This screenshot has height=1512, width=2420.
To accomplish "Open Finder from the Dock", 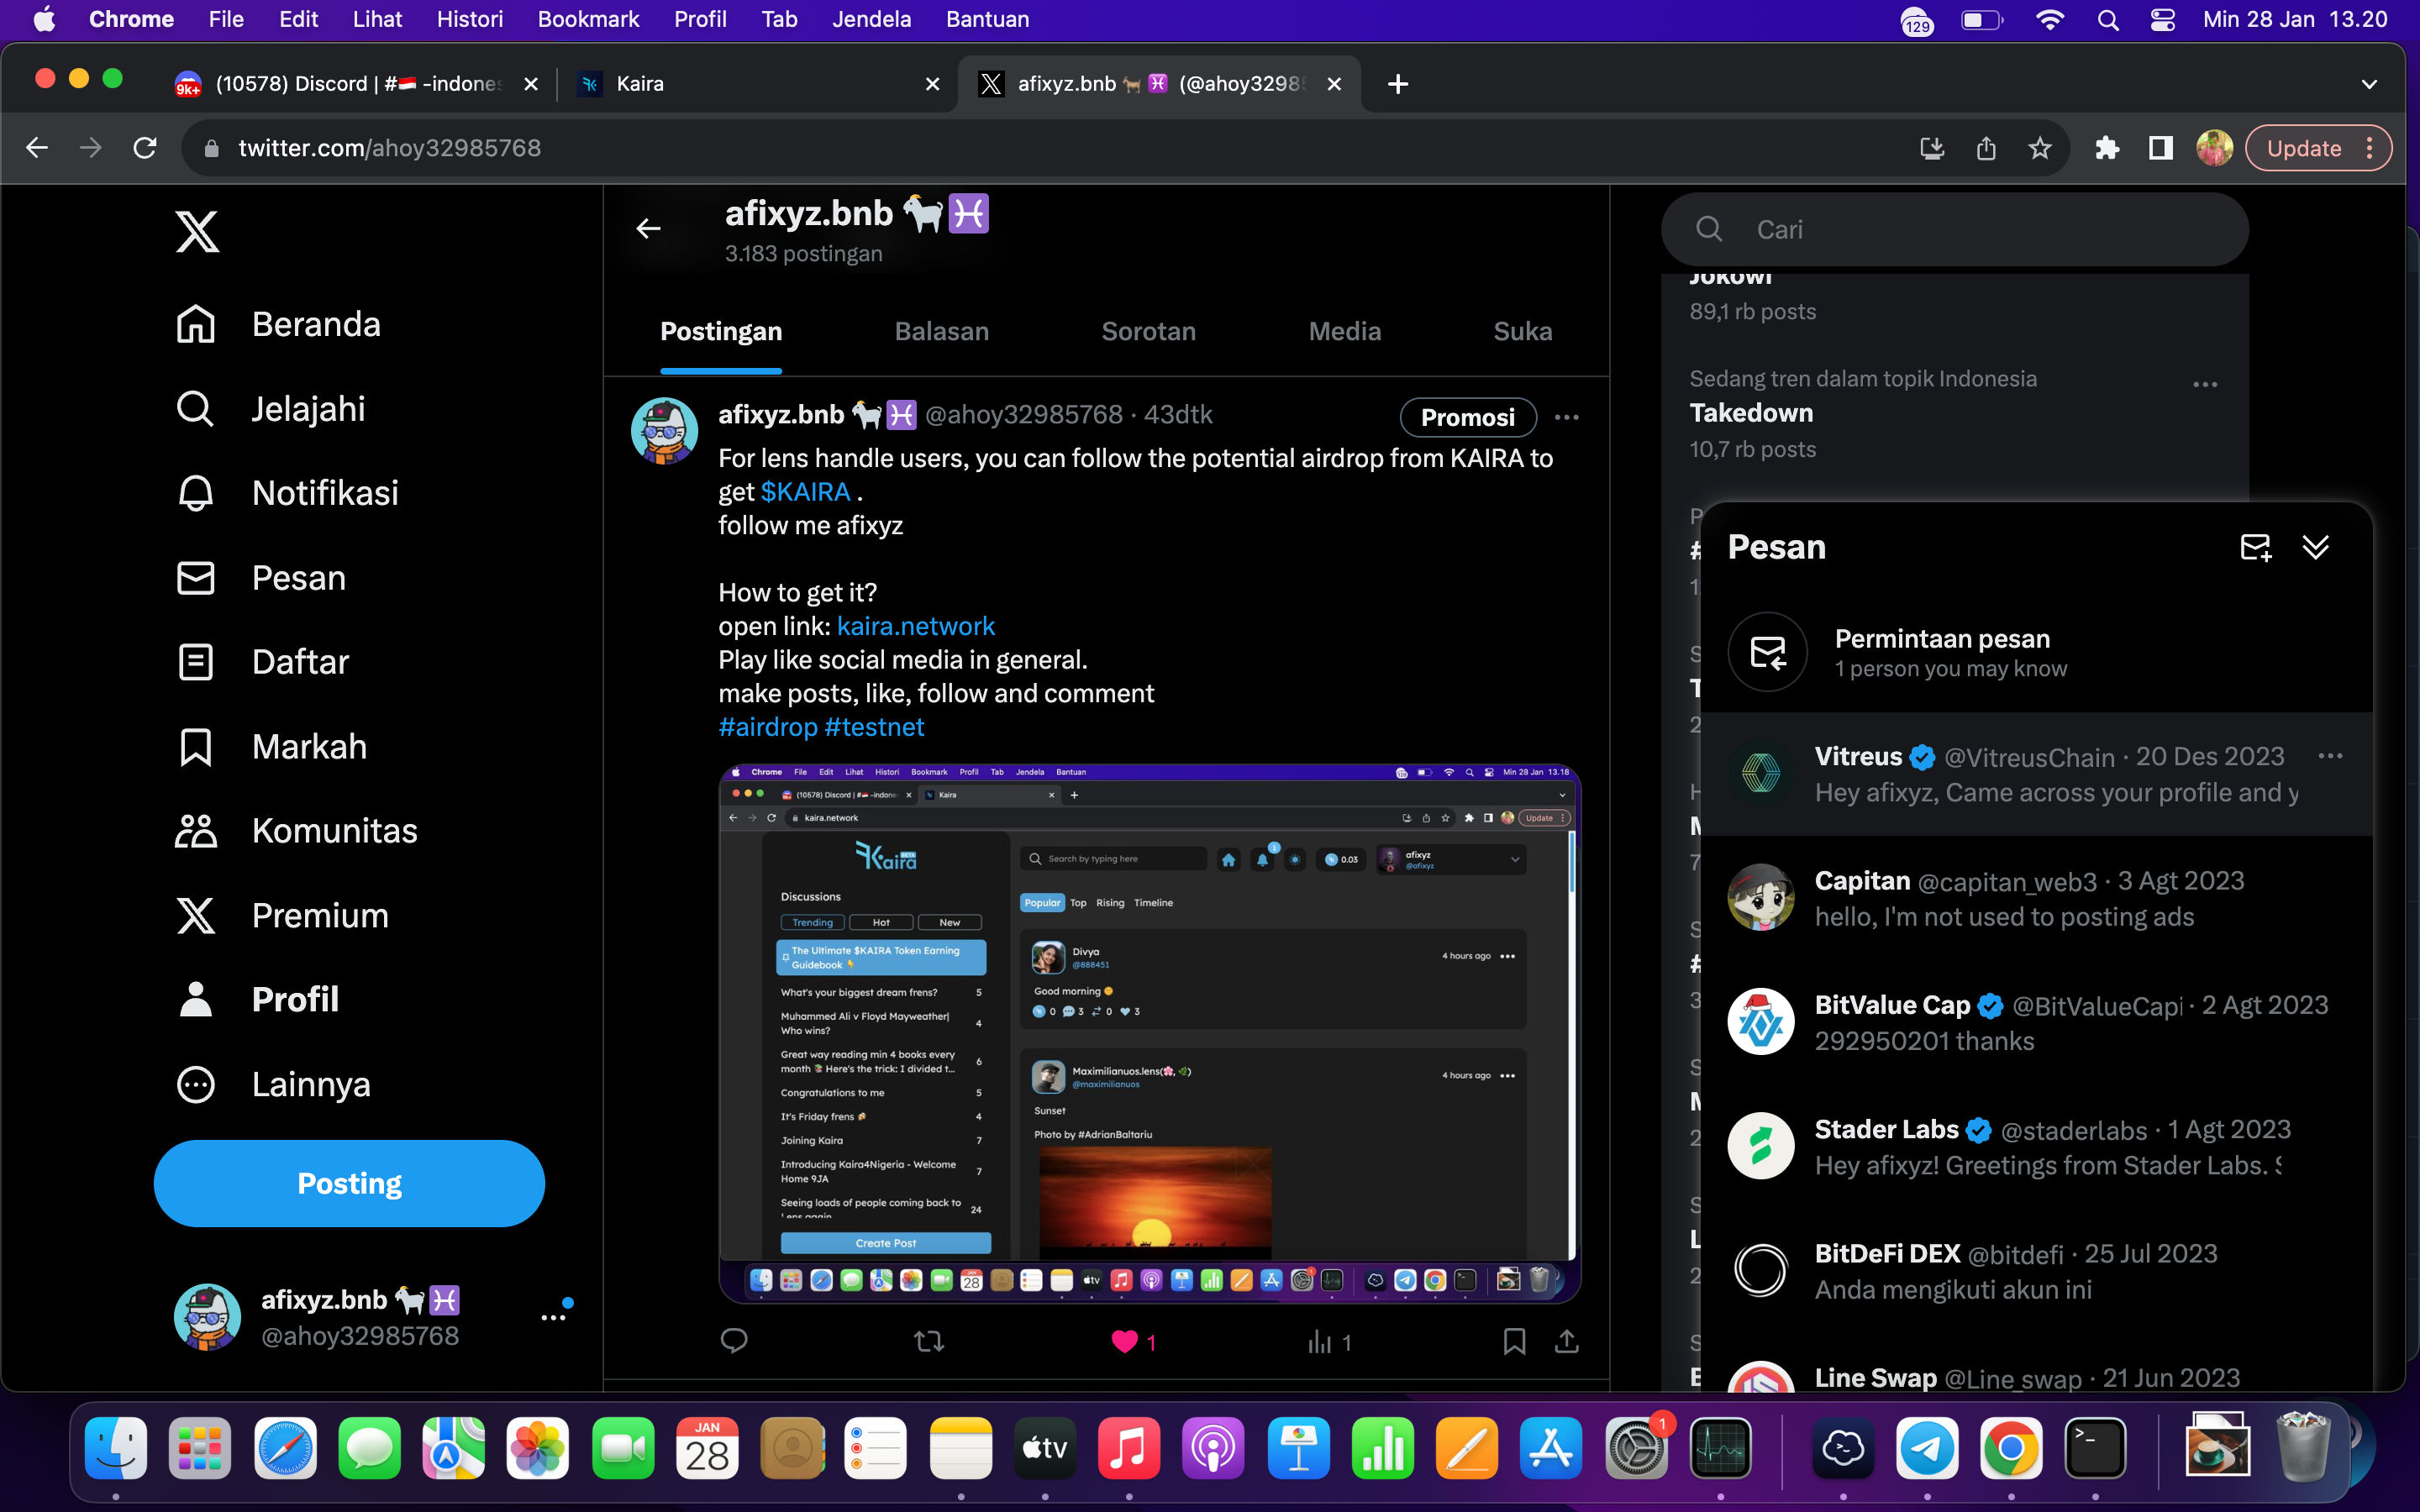I will [x=116, y=1448].
